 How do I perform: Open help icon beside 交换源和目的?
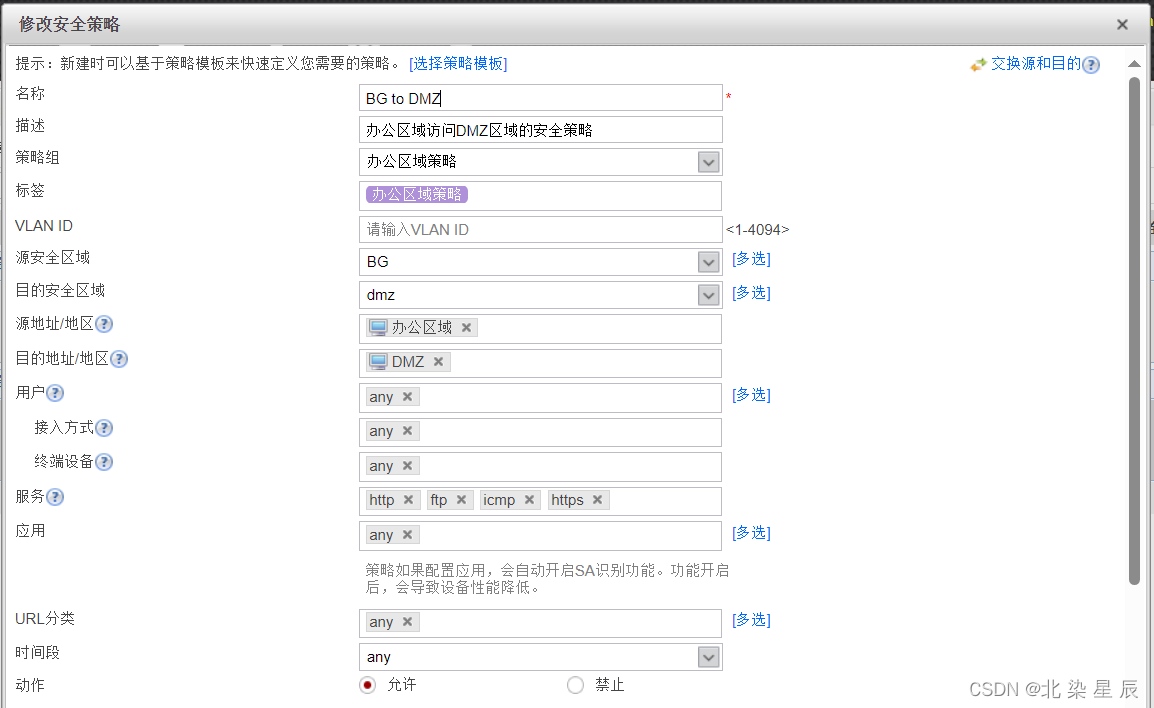point(1091,65)
